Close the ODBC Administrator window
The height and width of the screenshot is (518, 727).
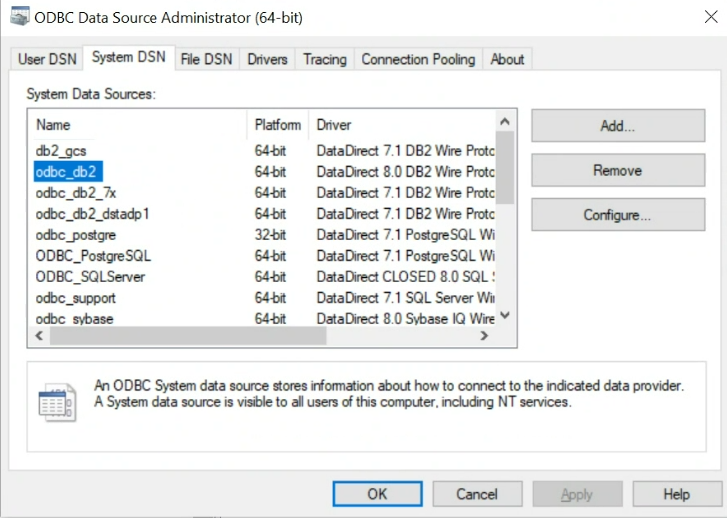pyautogui.click(x=711, y=17)
